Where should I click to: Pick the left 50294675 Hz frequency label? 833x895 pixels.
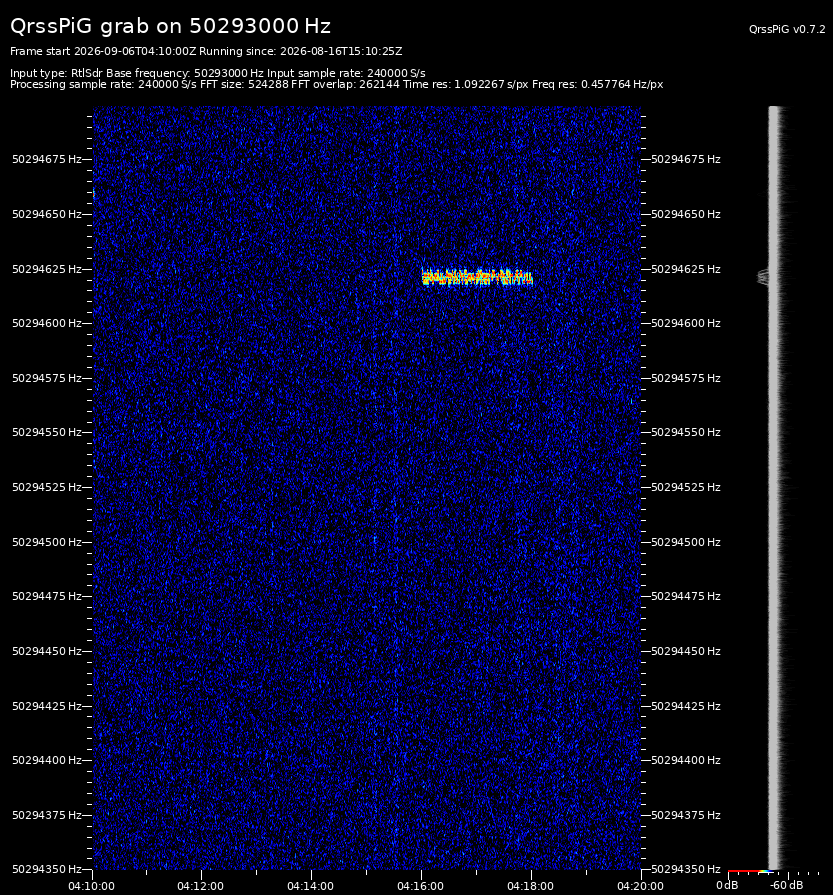coord(47,159)
